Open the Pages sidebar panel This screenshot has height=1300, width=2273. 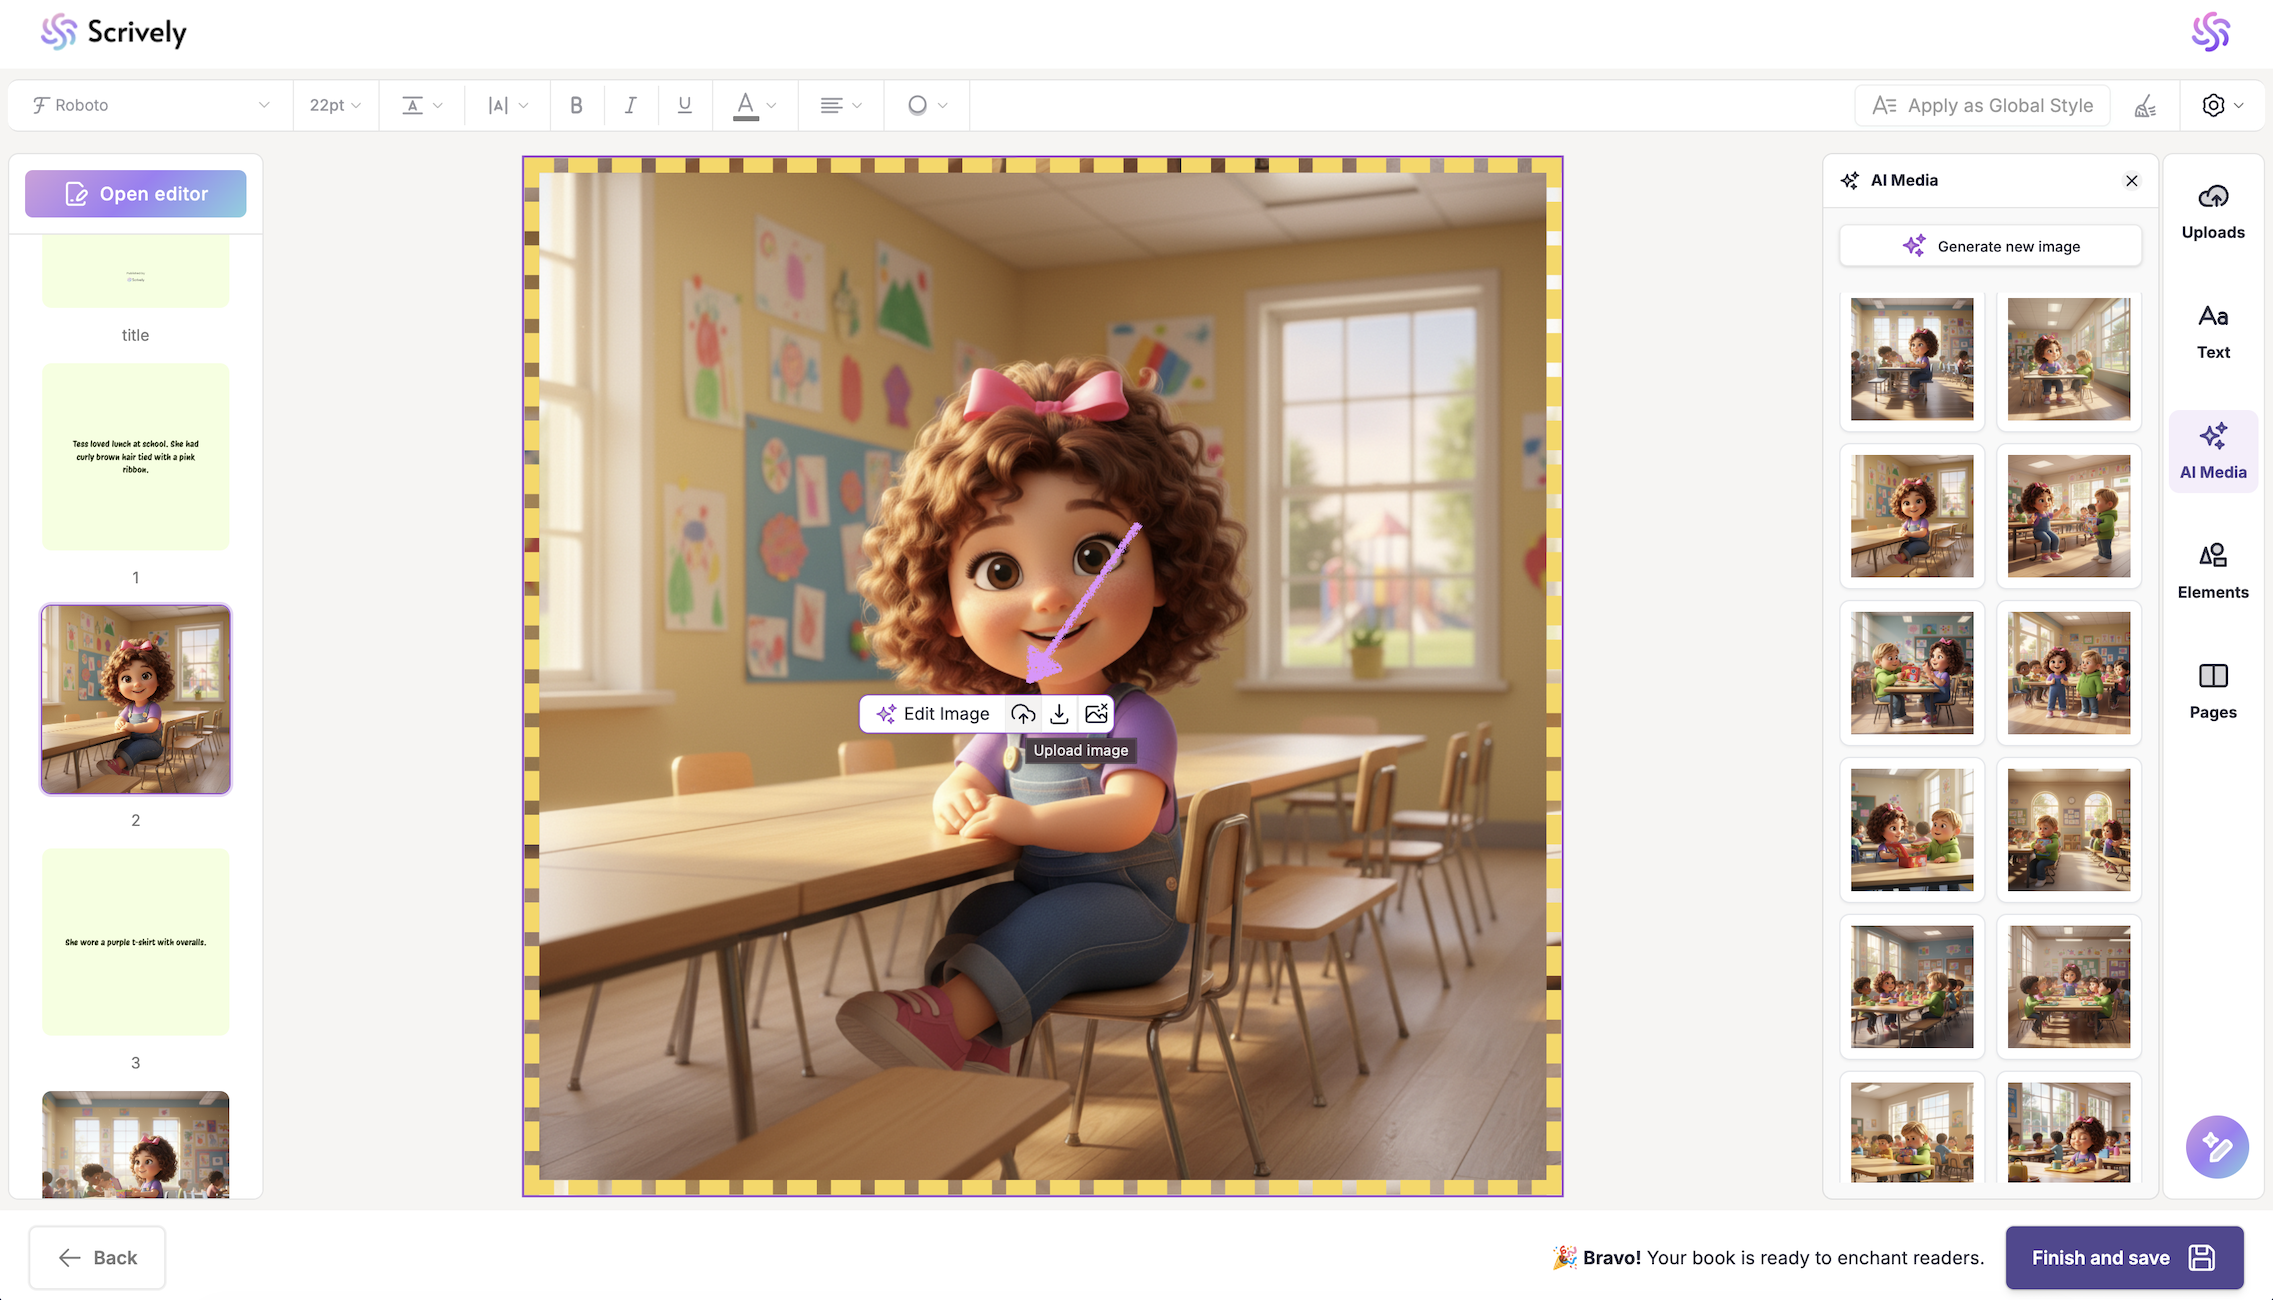(x=2212, y=691)
